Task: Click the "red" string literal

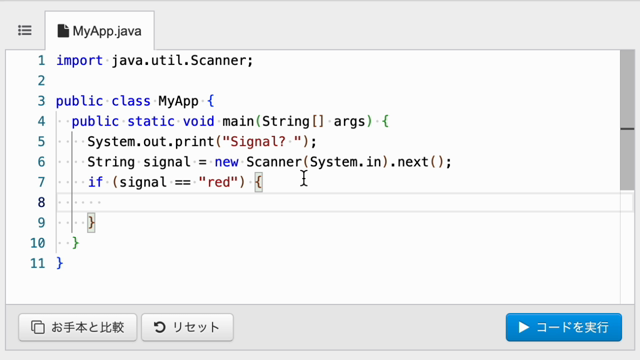Action: 218,182
